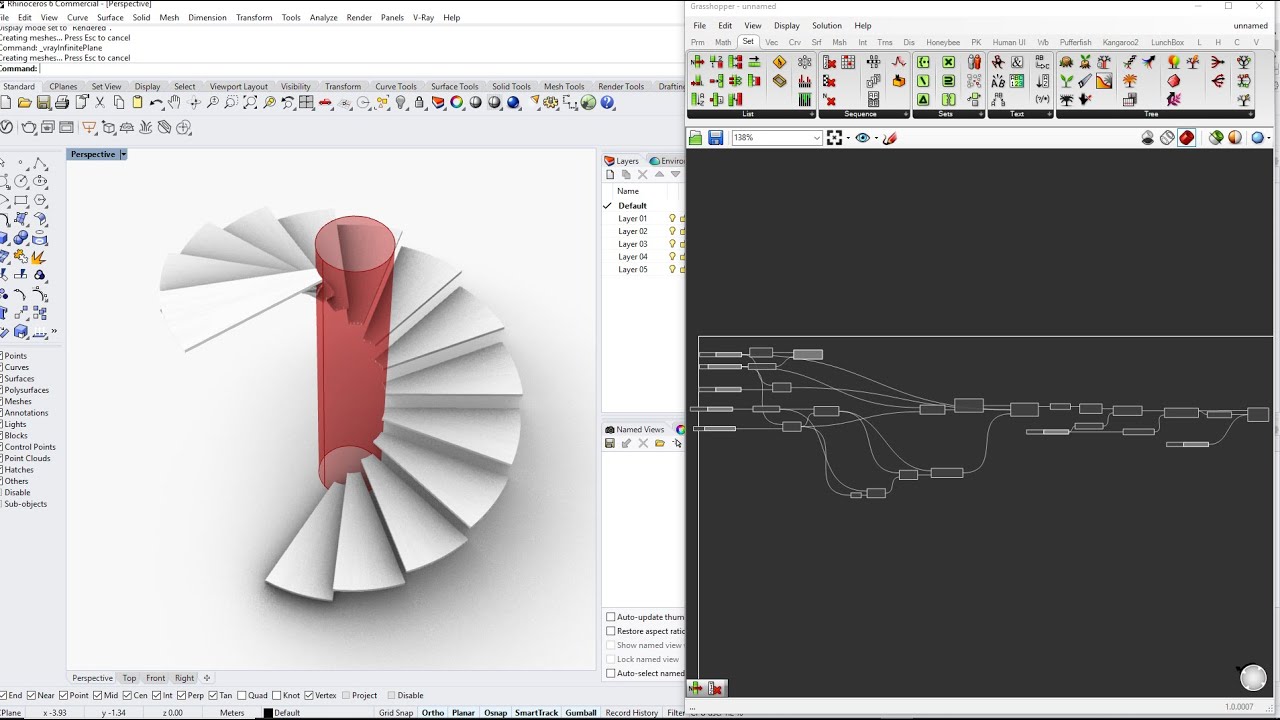Click Grasshopper save document disk icon
Viewport: 1280px width, 720px height.
coord(716,138)
